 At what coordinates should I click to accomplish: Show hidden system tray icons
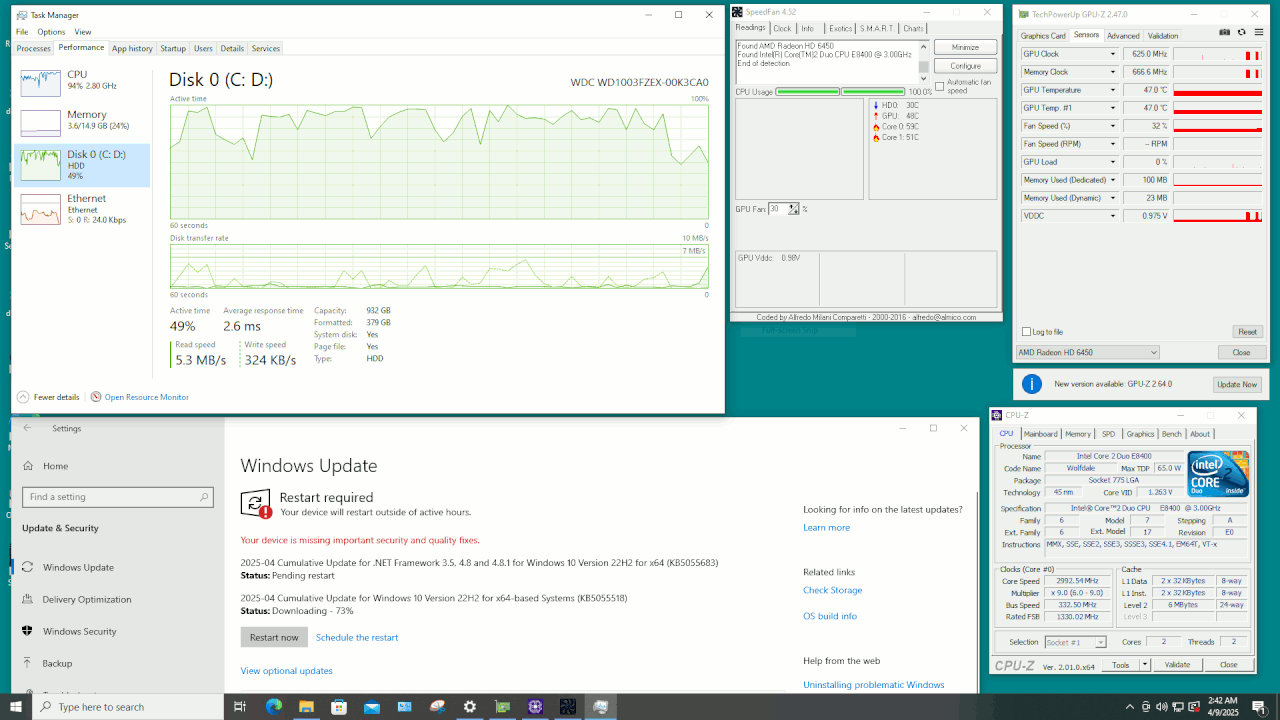(1130, 707)
